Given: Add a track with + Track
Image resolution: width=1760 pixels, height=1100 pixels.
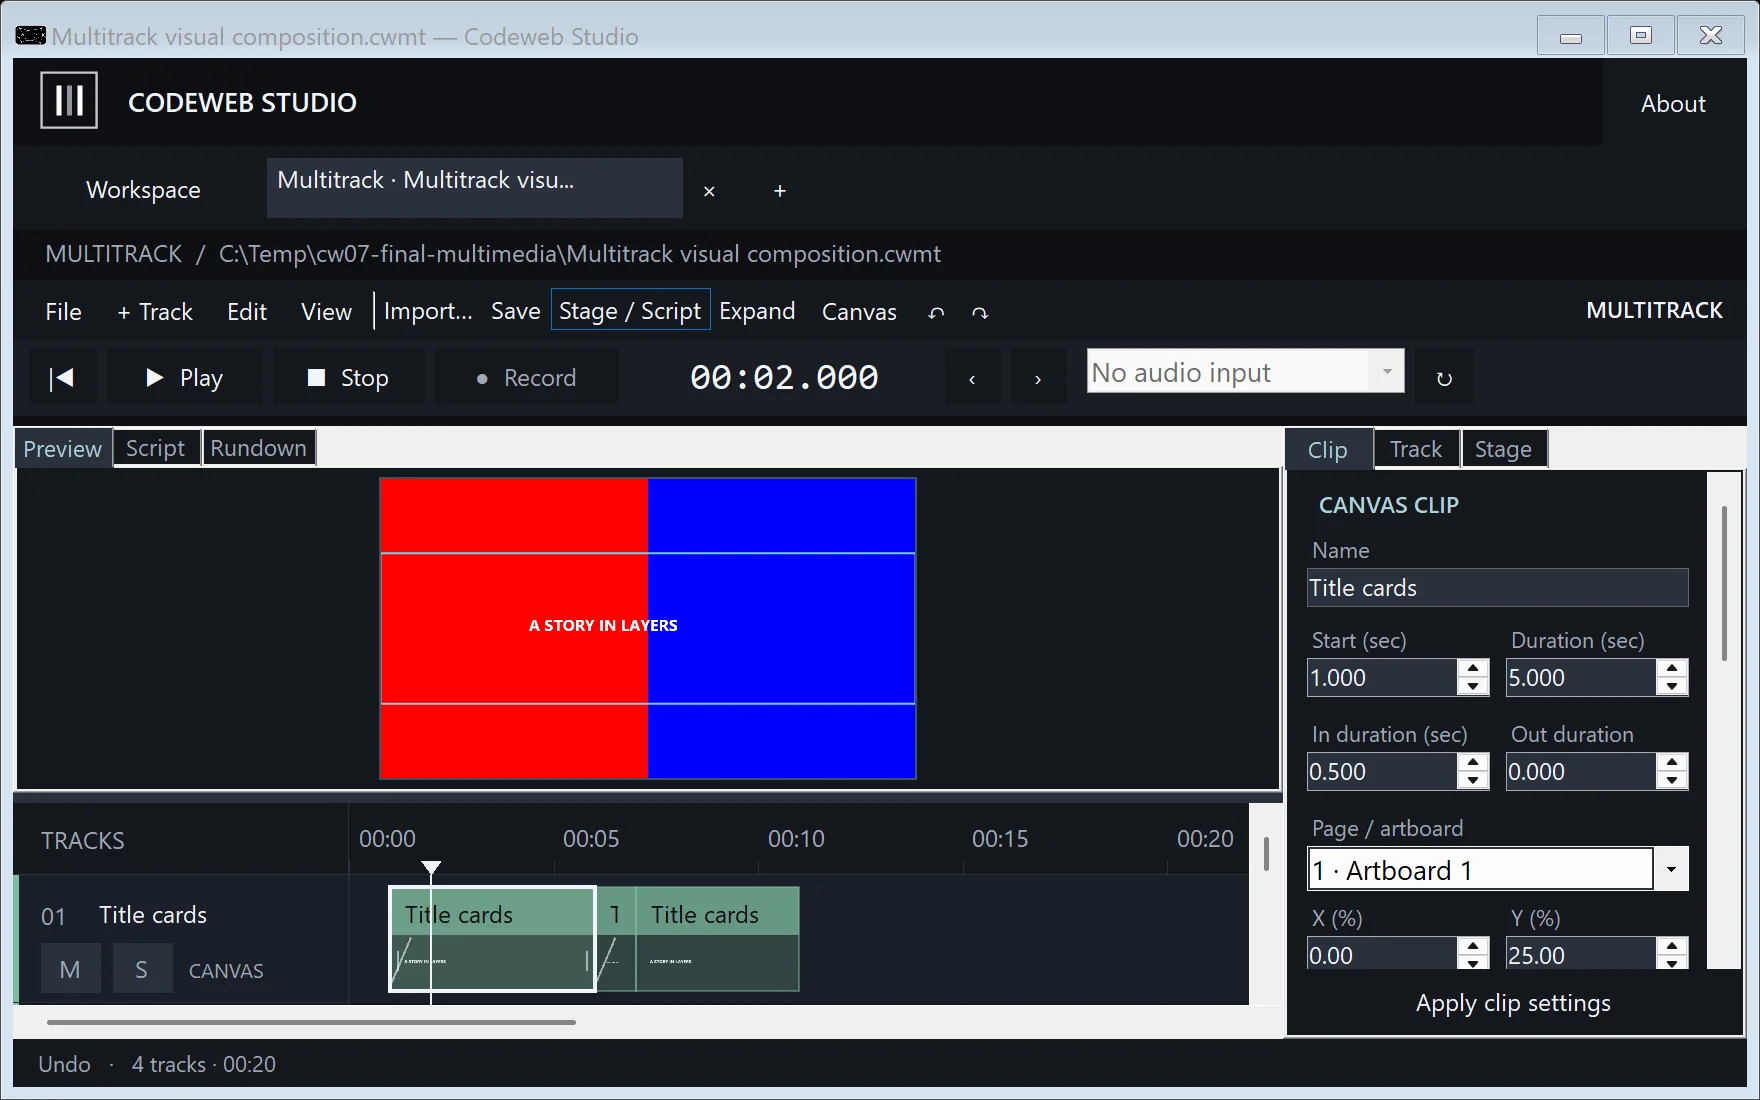Looking at the screenshot, I should tap(155, 312).
